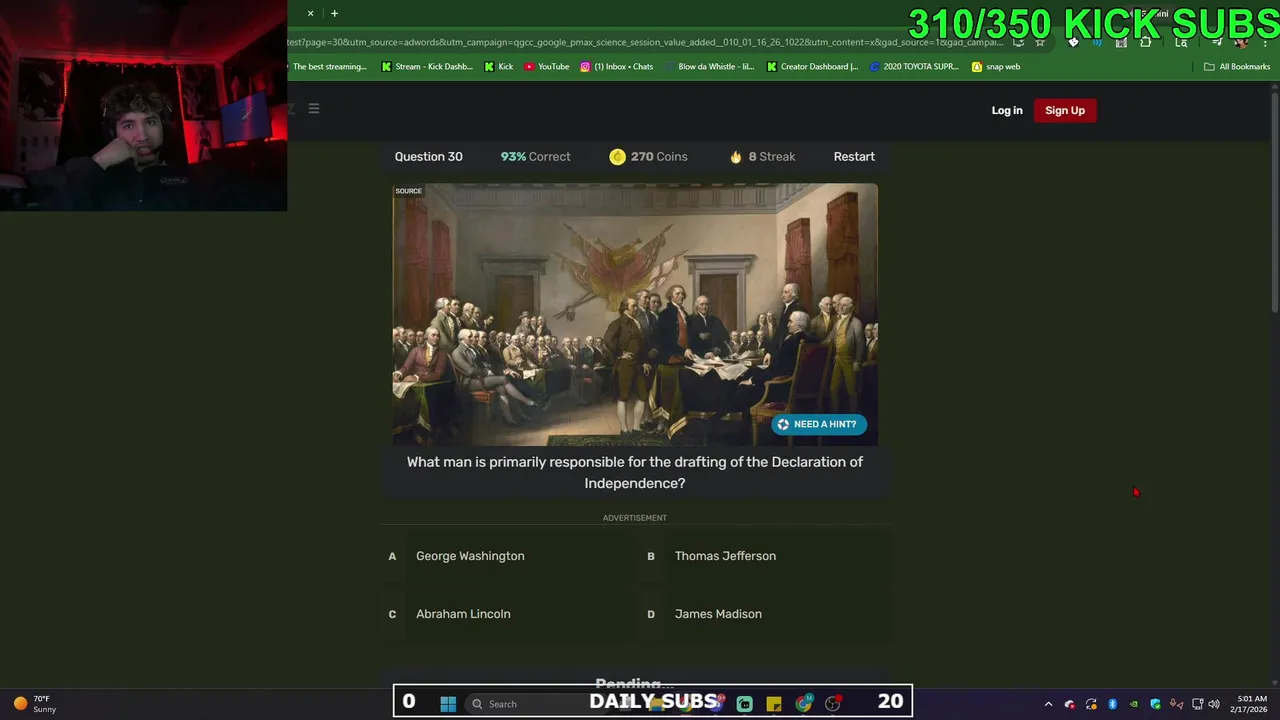Click the '270 Coins' text
1280x720 pixels.
pyautogui.click(x=659, y=157)
